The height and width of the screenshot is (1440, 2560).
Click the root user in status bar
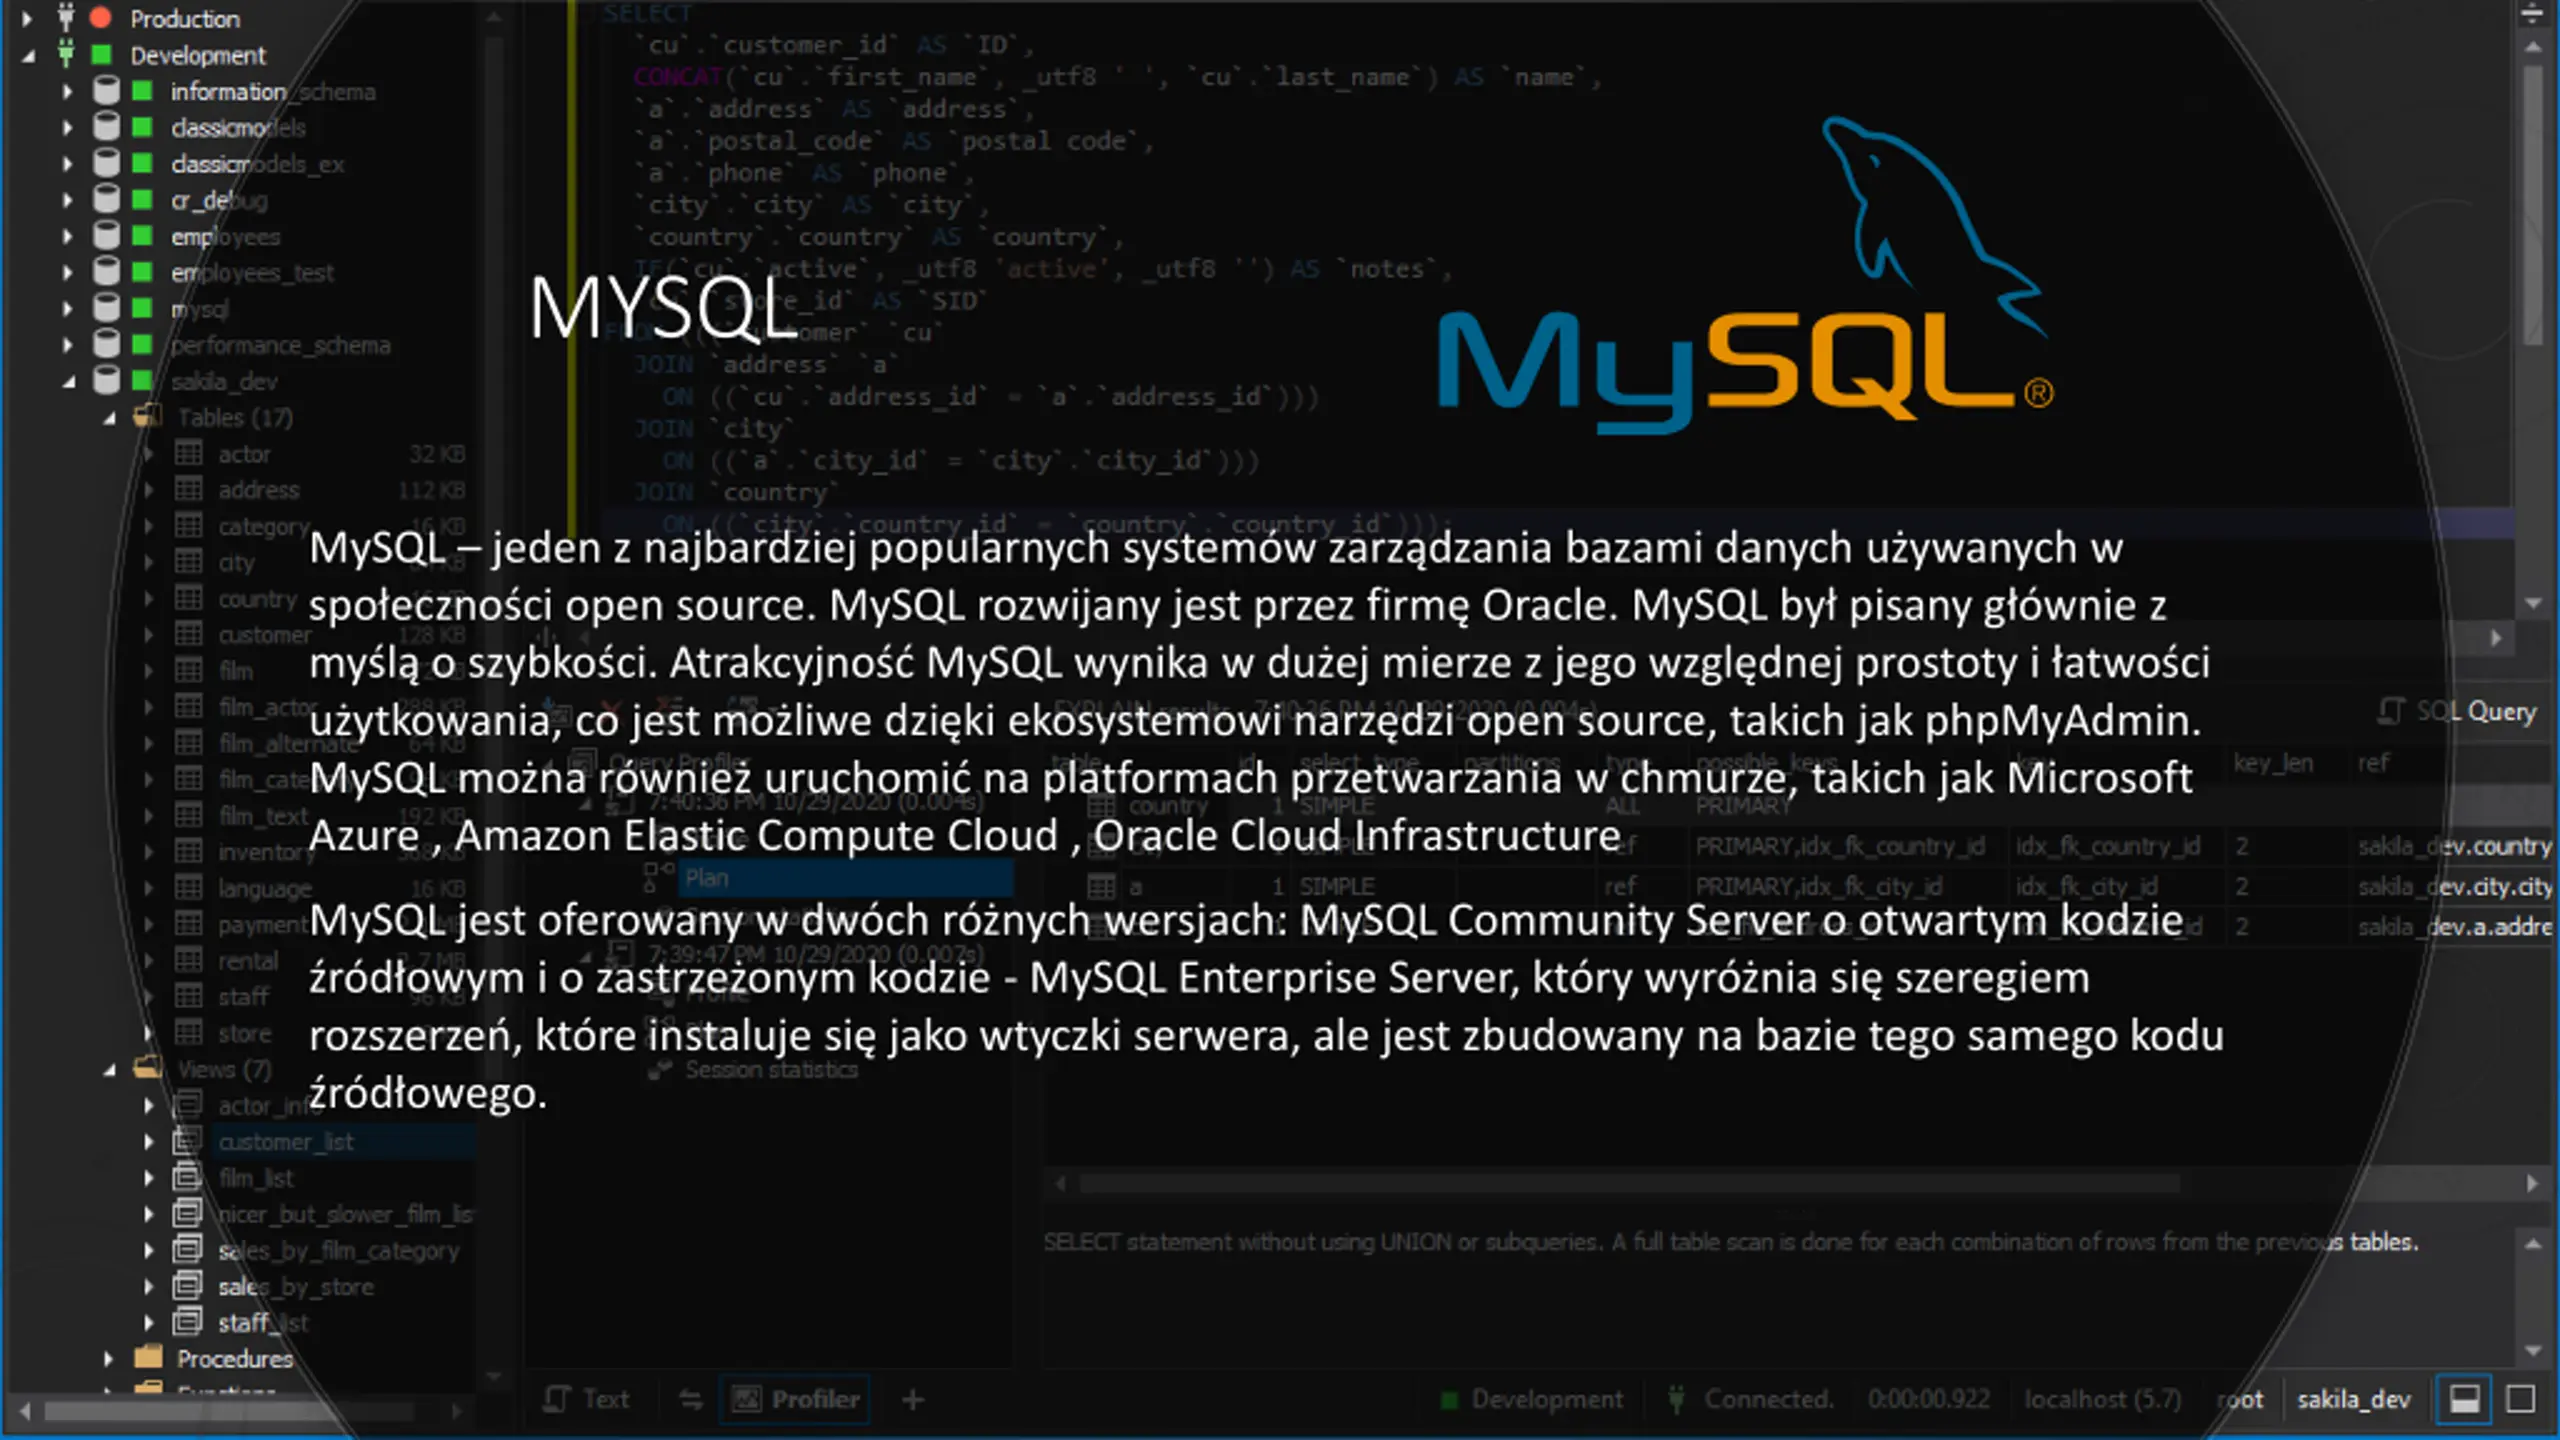pos(2240,1399)
